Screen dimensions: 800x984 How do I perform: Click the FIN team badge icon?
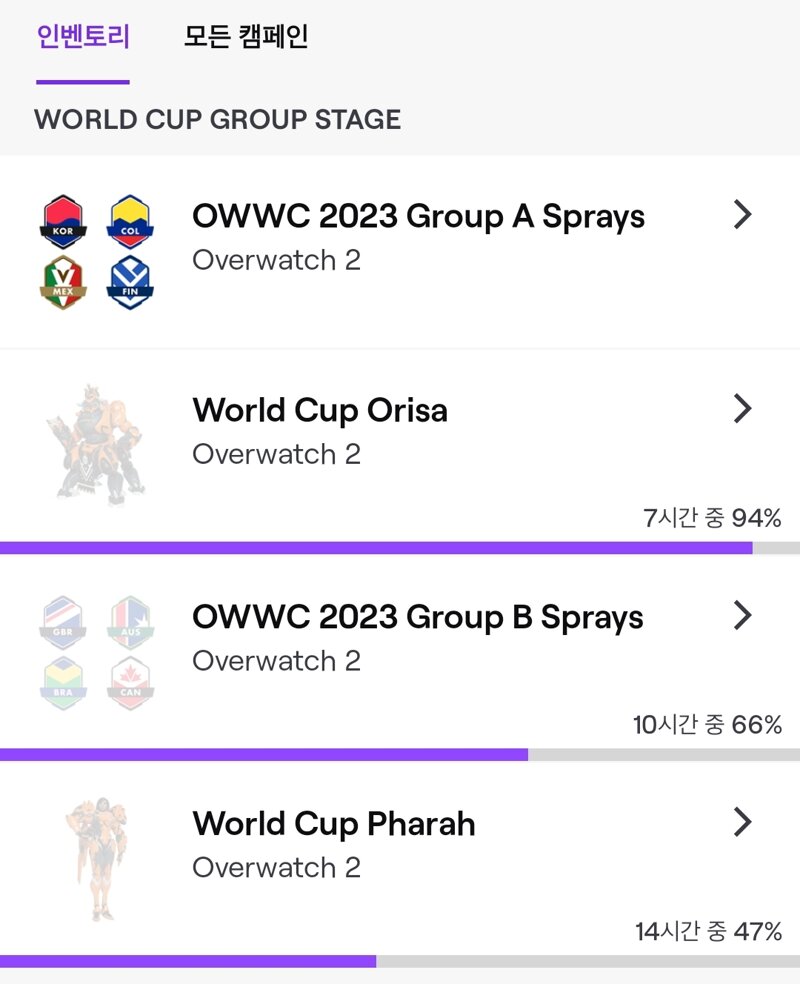131,282
